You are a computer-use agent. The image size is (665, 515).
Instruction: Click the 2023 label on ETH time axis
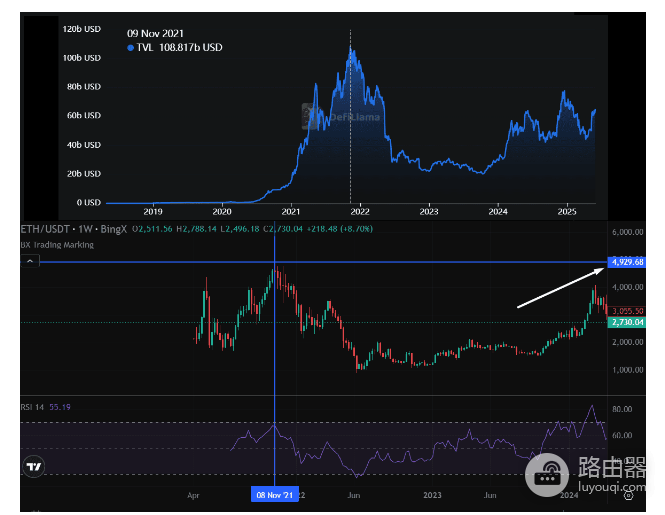point(432,495)
